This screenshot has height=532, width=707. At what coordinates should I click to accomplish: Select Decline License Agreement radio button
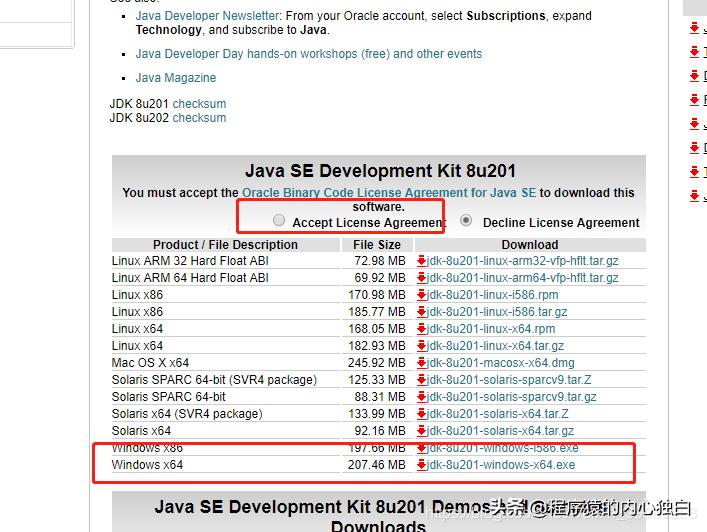tap(466, 221)
